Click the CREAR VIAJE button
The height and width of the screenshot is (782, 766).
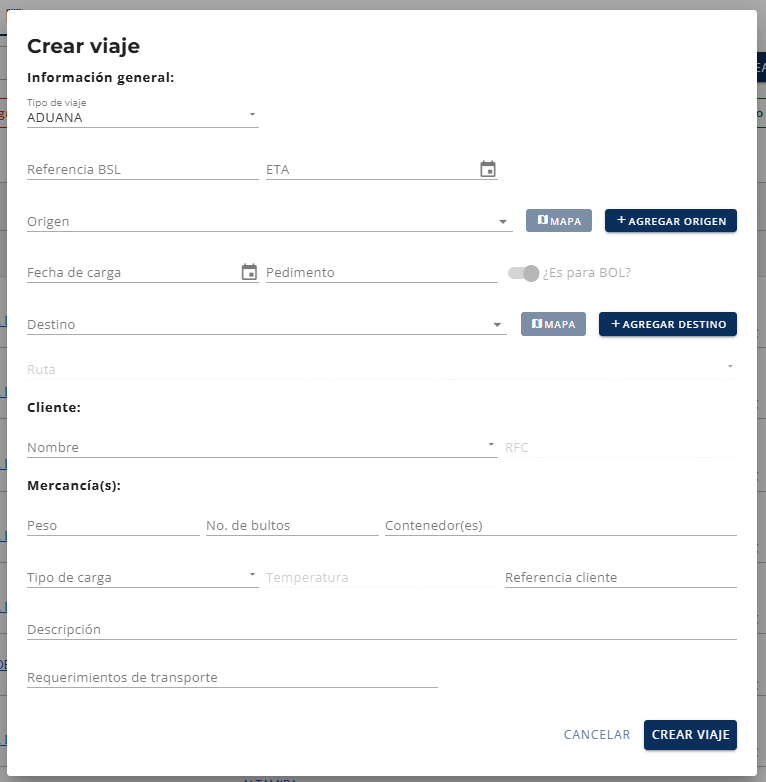tap(690, 735)
